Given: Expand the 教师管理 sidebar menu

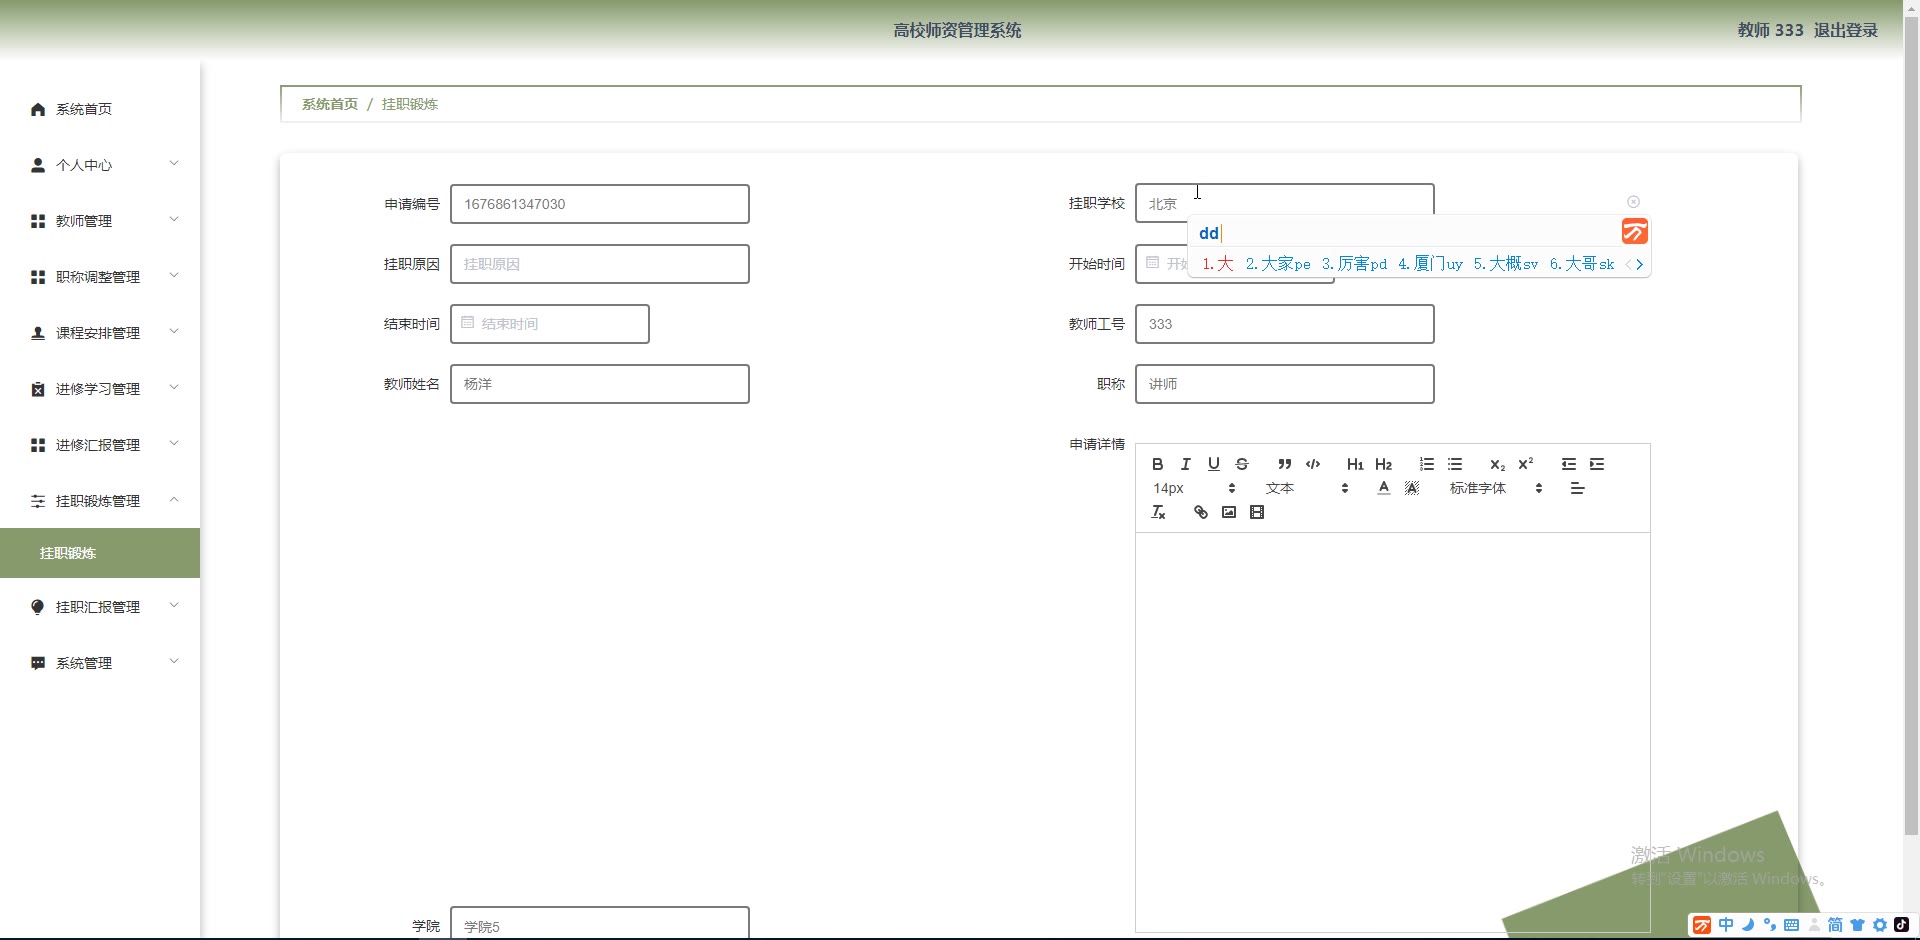Looking at the screenshot, I should pos(100,221).
